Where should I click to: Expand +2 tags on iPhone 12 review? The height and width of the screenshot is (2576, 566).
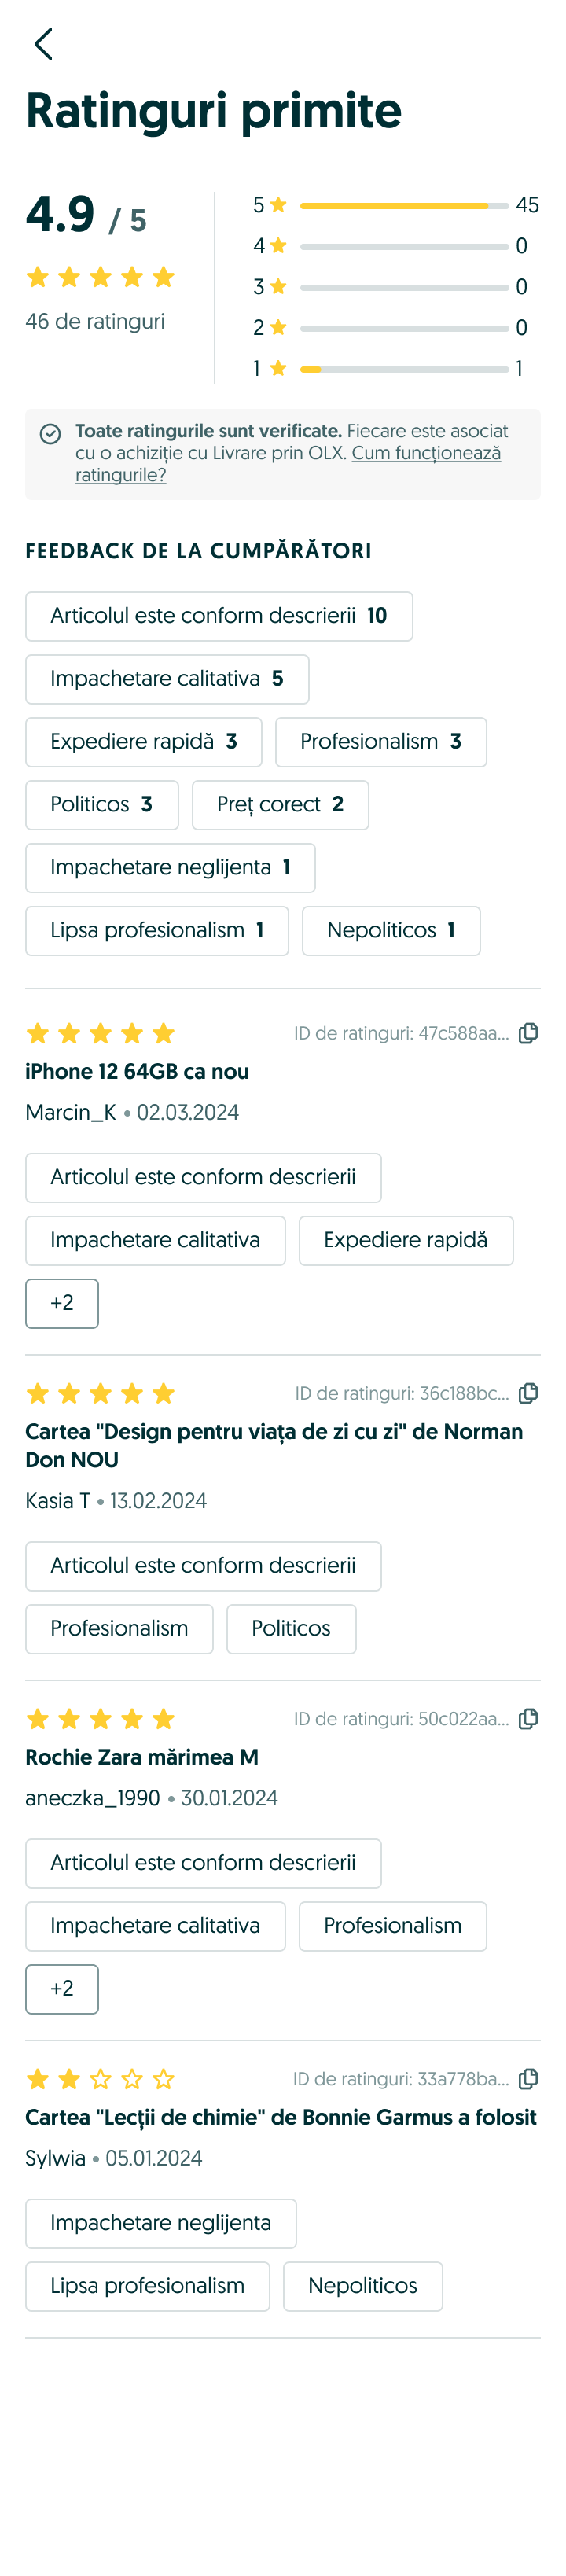coord(62,1303)
